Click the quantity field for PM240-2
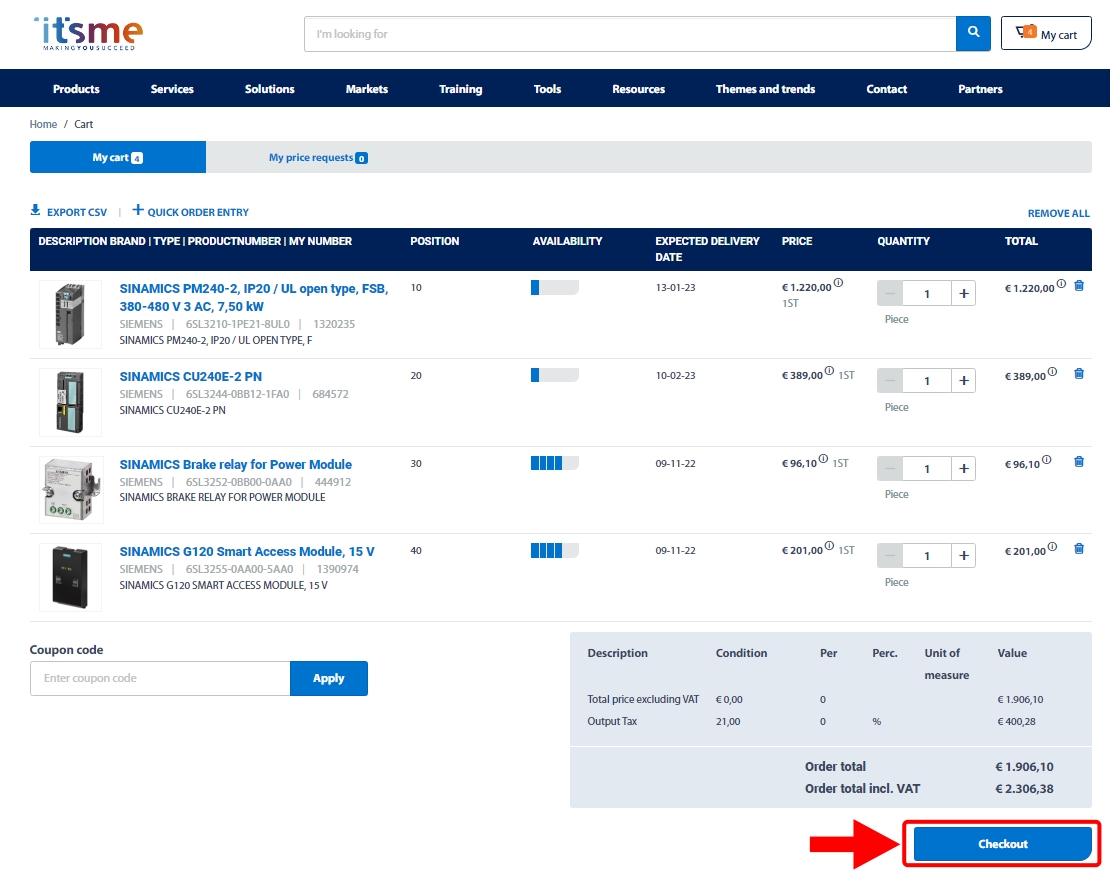 [x=927, y=293]
